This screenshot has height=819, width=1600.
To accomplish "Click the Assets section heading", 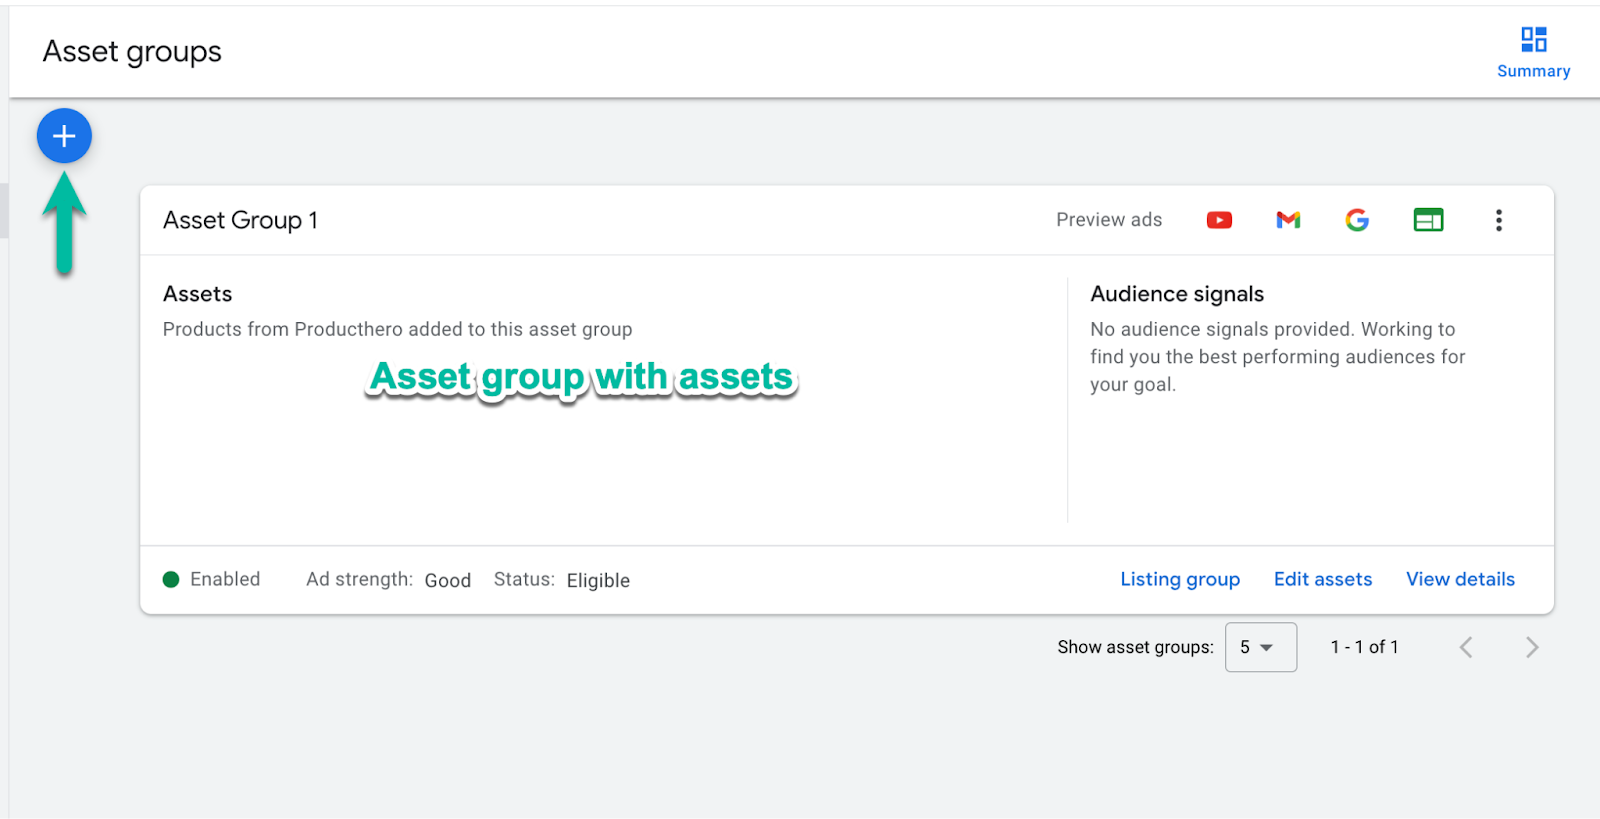I will 197,294.
